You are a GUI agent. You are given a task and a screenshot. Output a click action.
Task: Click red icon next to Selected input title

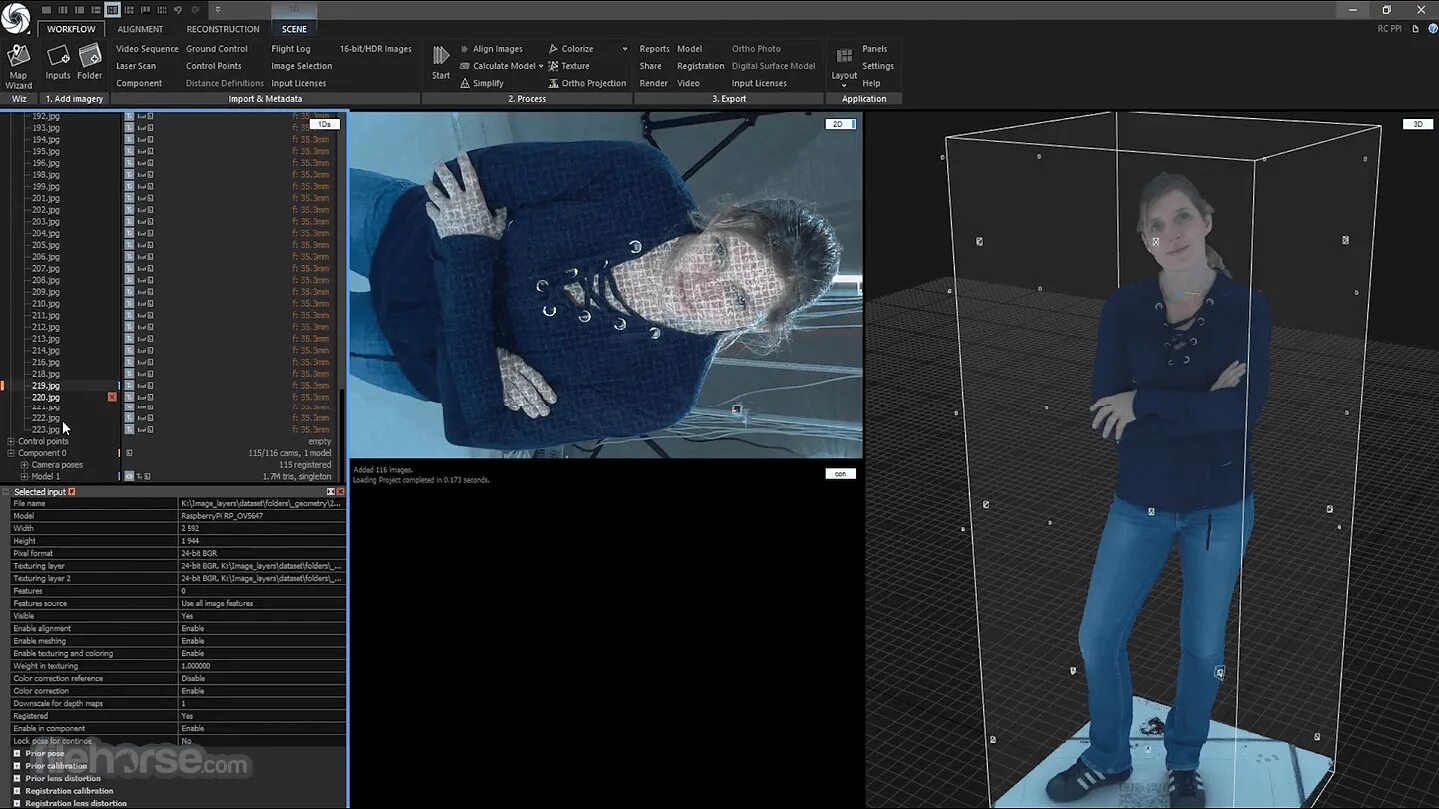point(72,492)
